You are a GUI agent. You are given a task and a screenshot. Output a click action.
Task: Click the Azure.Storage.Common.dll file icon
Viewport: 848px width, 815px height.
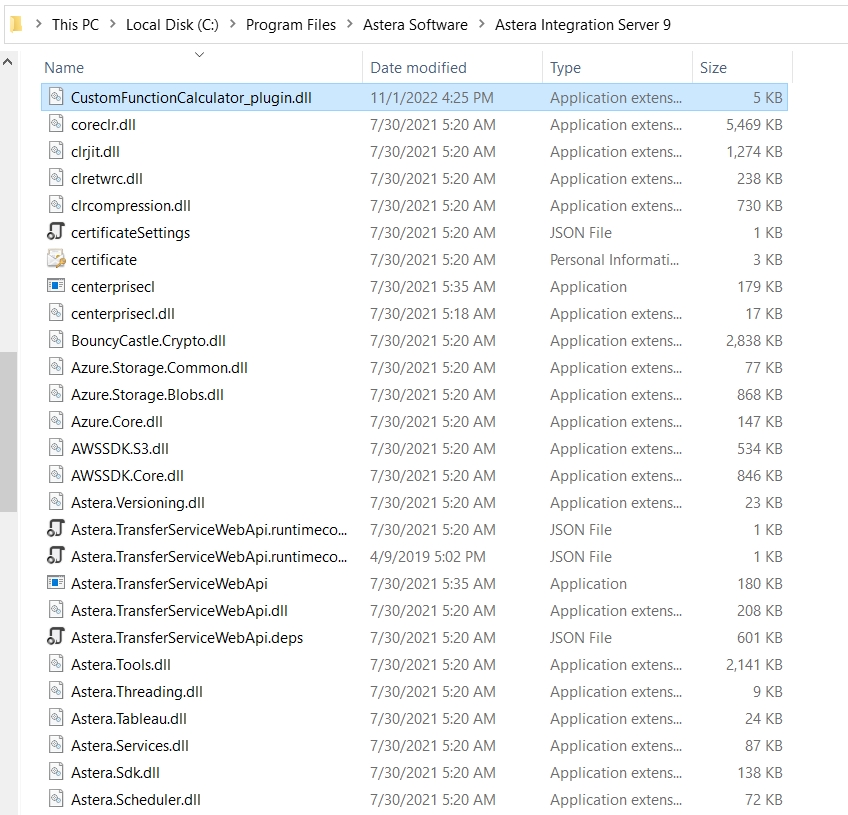click(x=56, y=367)
